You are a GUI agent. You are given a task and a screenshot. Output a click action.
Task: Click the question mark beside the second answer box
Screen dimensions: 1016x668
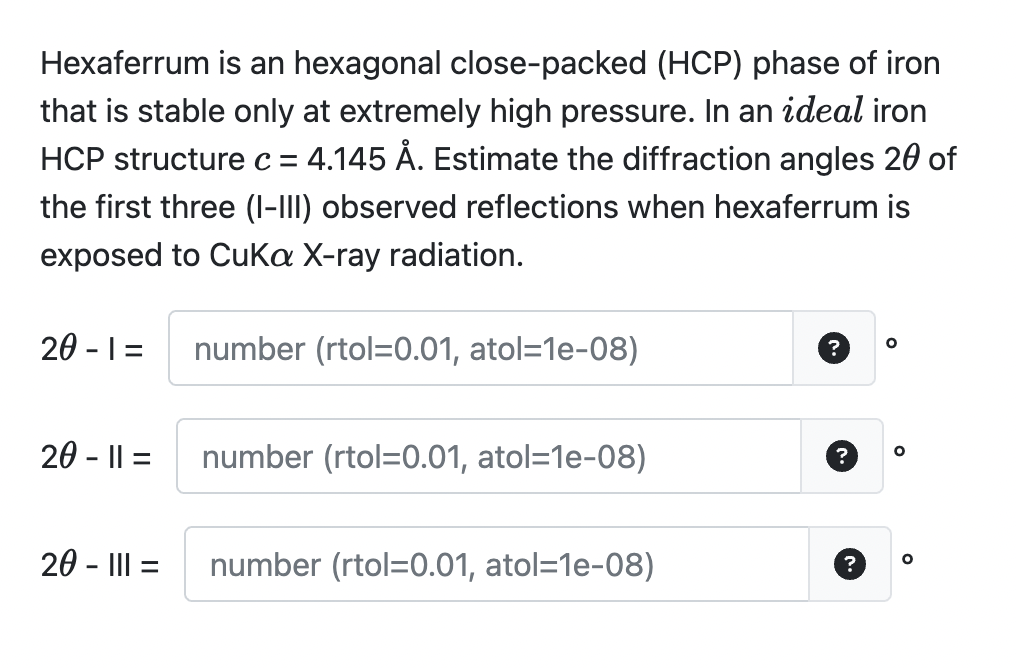(x=841, y=457)
